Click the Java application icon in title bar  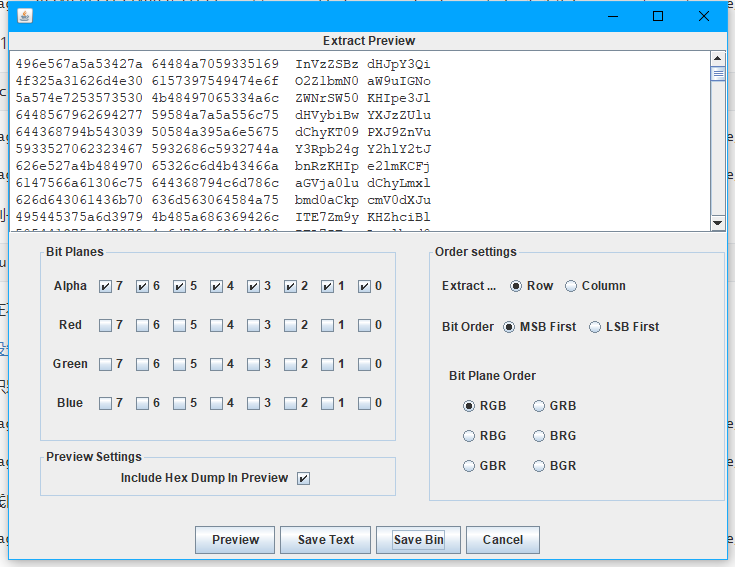[x=25, y=16]
